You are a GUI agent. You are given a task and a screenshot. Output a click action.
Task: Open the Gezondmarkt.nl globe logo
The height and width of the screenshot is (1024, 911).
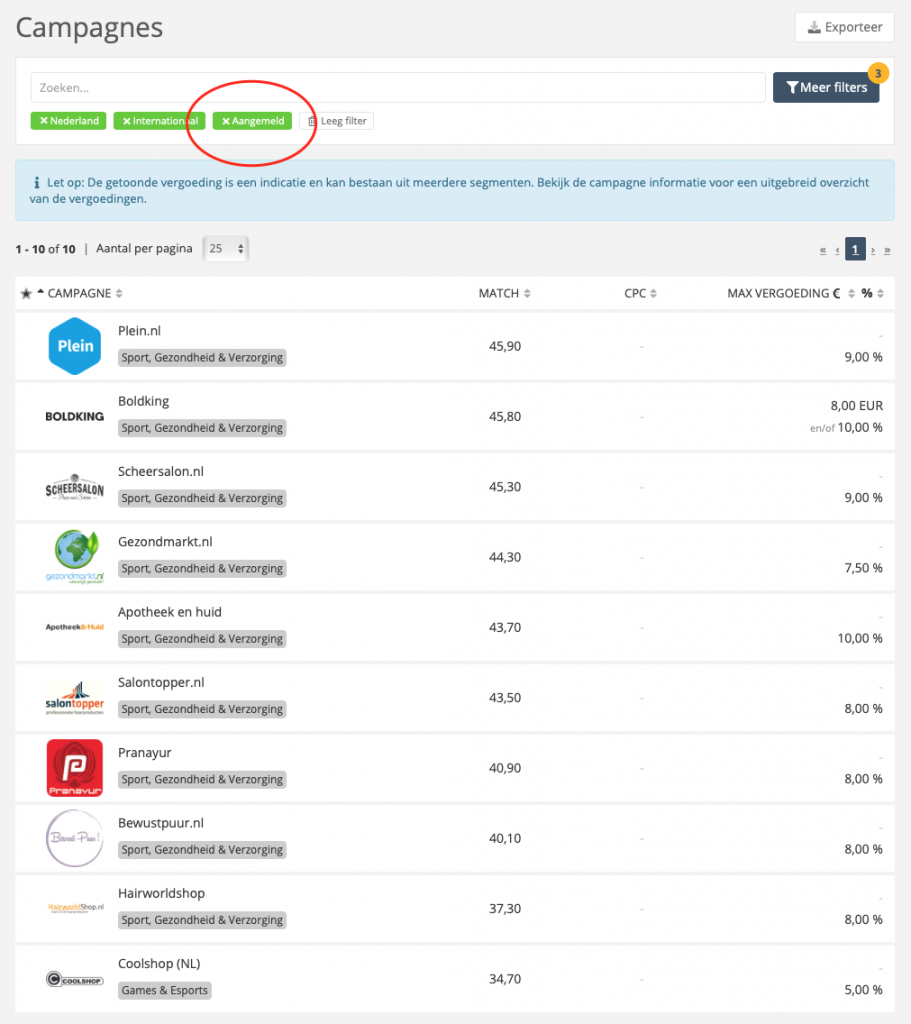click(75, 556)
